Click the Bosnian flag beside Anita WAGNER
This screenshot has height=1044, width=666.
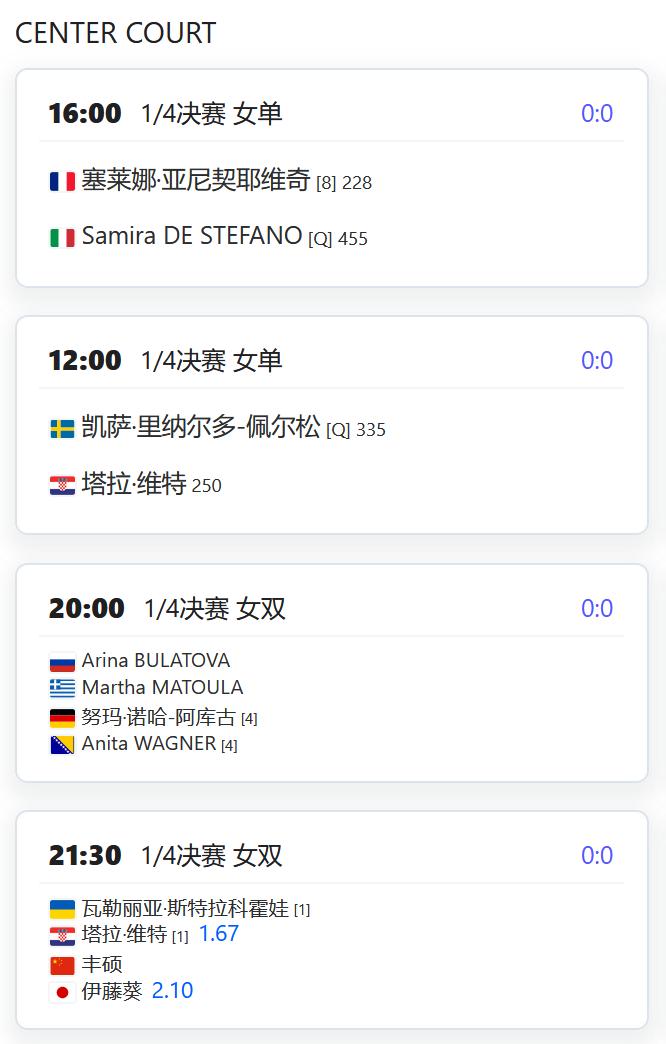click(x=63, y=744)
